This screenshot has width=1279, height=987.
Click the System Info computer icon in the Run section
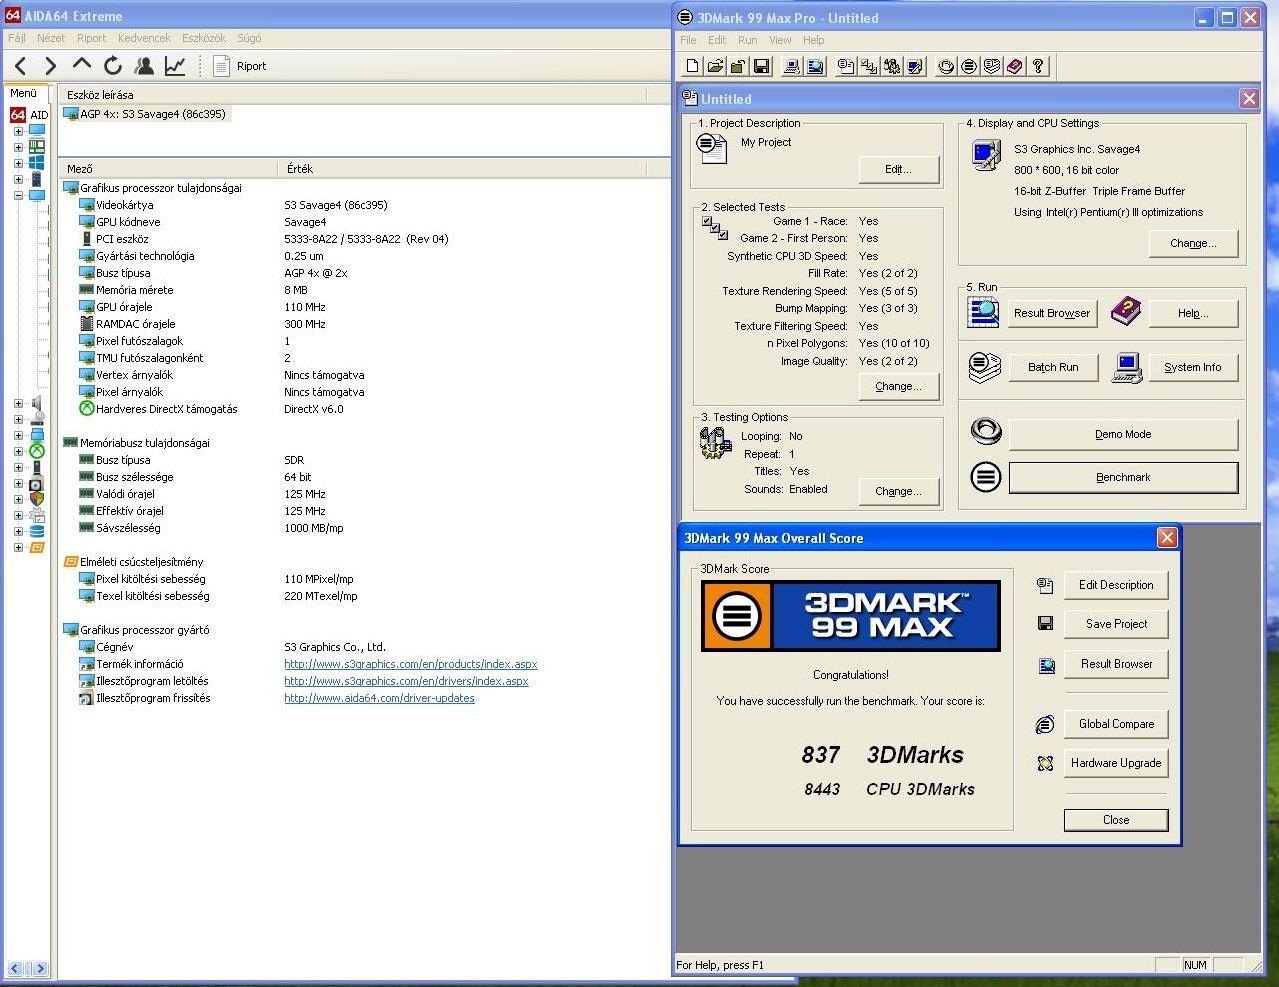1127,367
